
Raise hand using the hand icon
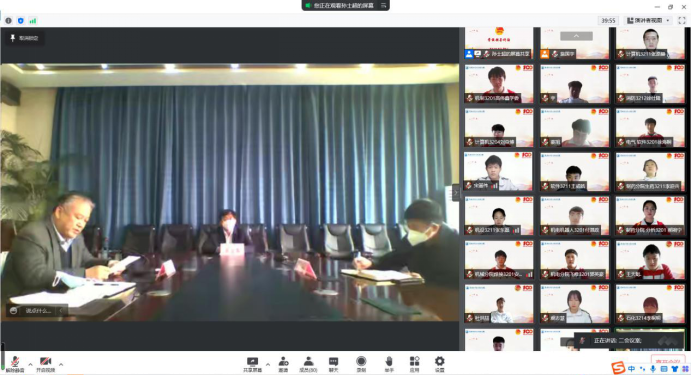pyautogui.click(x=388, y=365)
